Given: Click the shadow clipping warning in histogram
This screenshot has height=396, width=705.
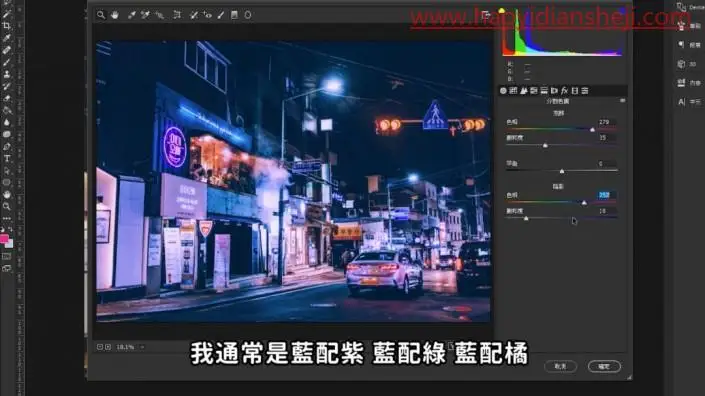Looking at the screenshot, I should (502, 10).
